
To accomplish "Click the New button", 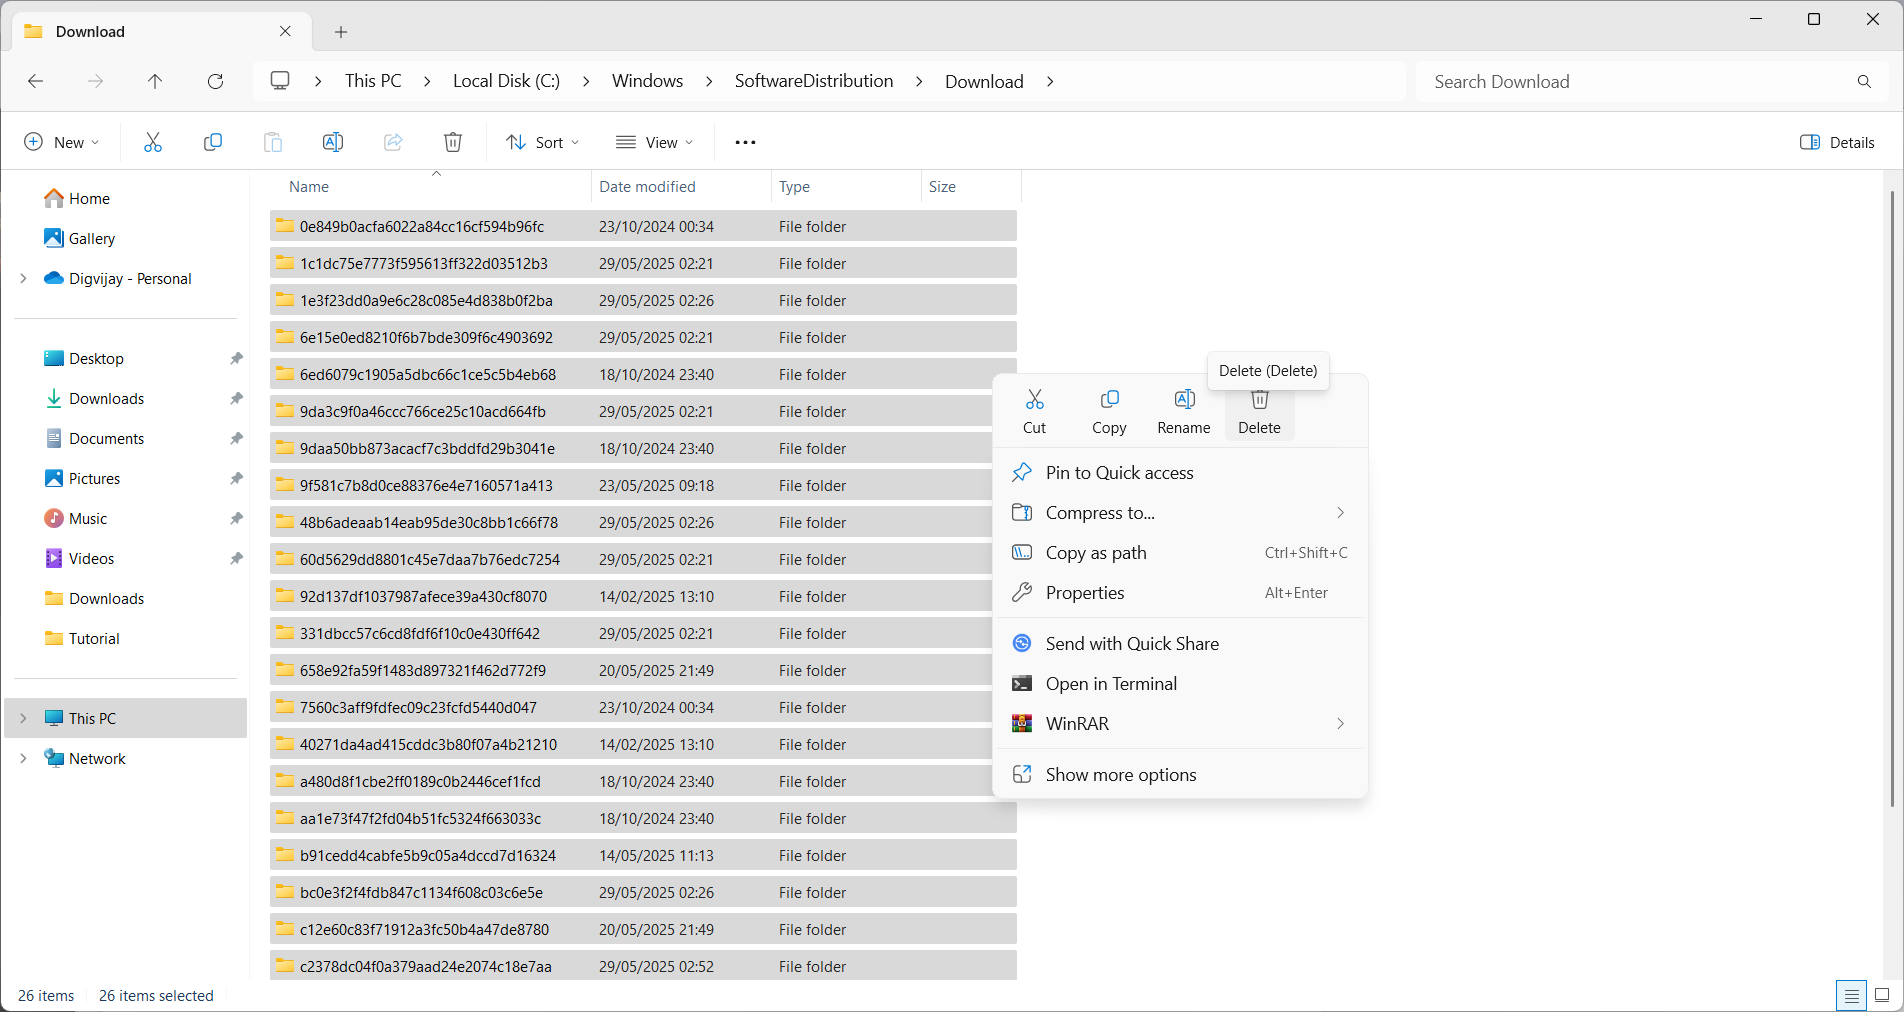I will pos(62,142).
